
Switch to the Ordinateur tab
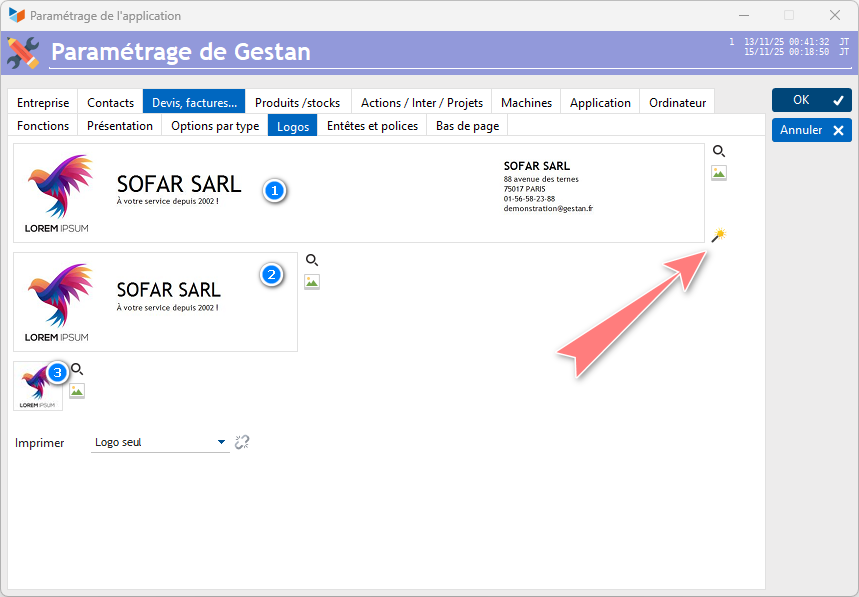click(677, 102)
